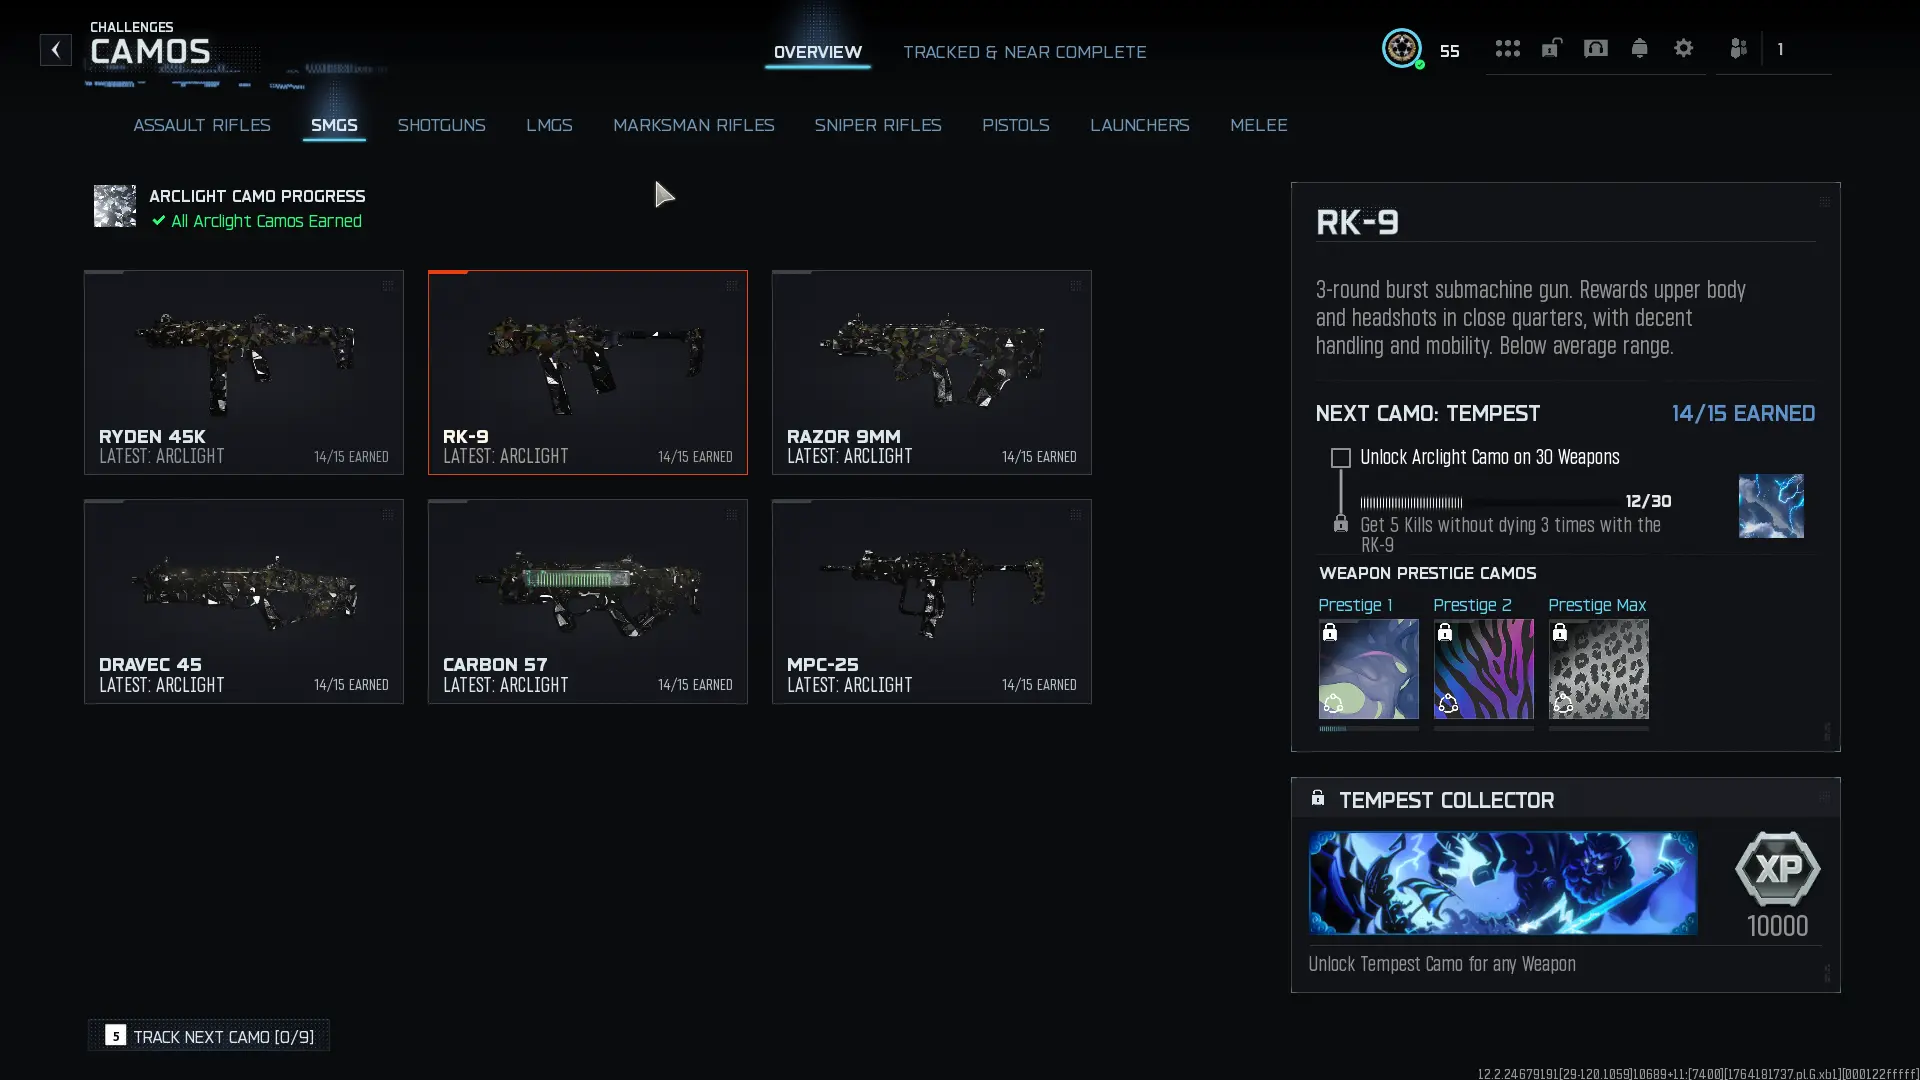Screen dimensions: 1920x1080
Task: Select the Sniper Rifles category tab
Action: [878, 125]
